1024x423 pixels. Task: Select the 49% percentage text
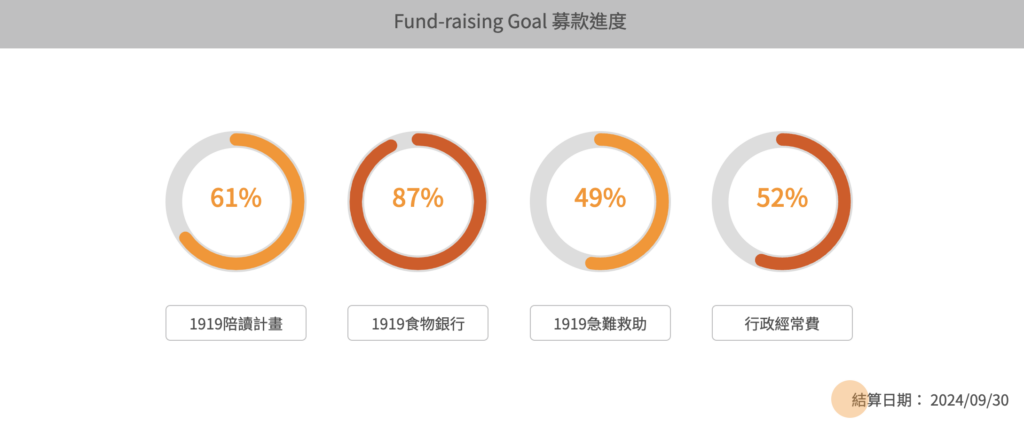pos(600,198)
